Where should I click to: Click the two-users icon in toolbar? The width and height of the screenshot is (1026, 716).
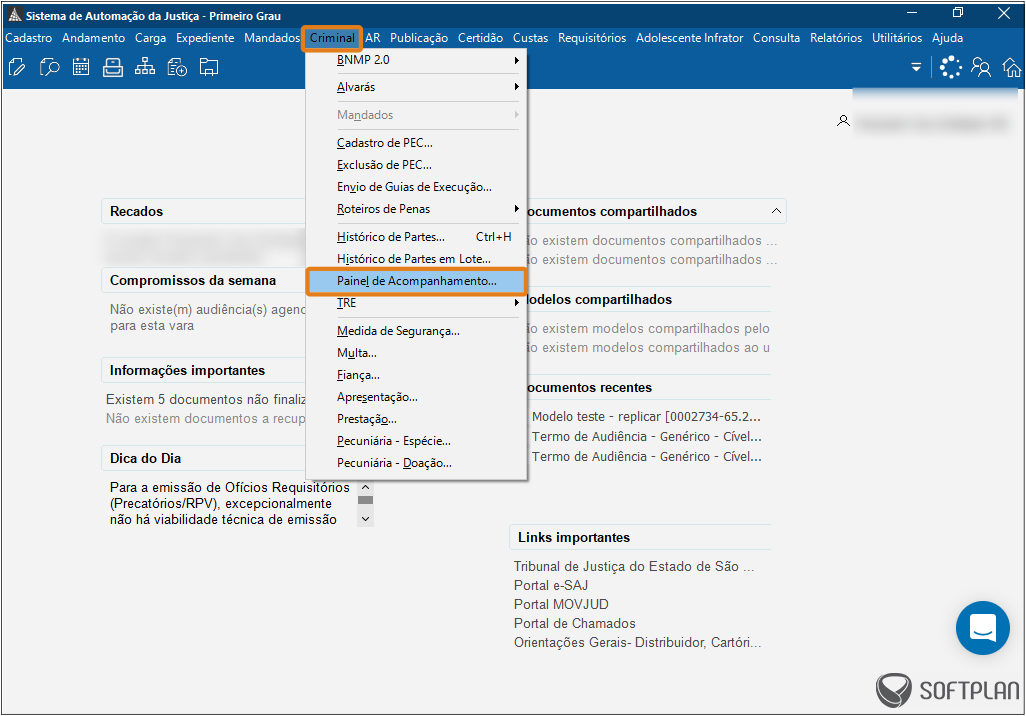click(981, 67)
